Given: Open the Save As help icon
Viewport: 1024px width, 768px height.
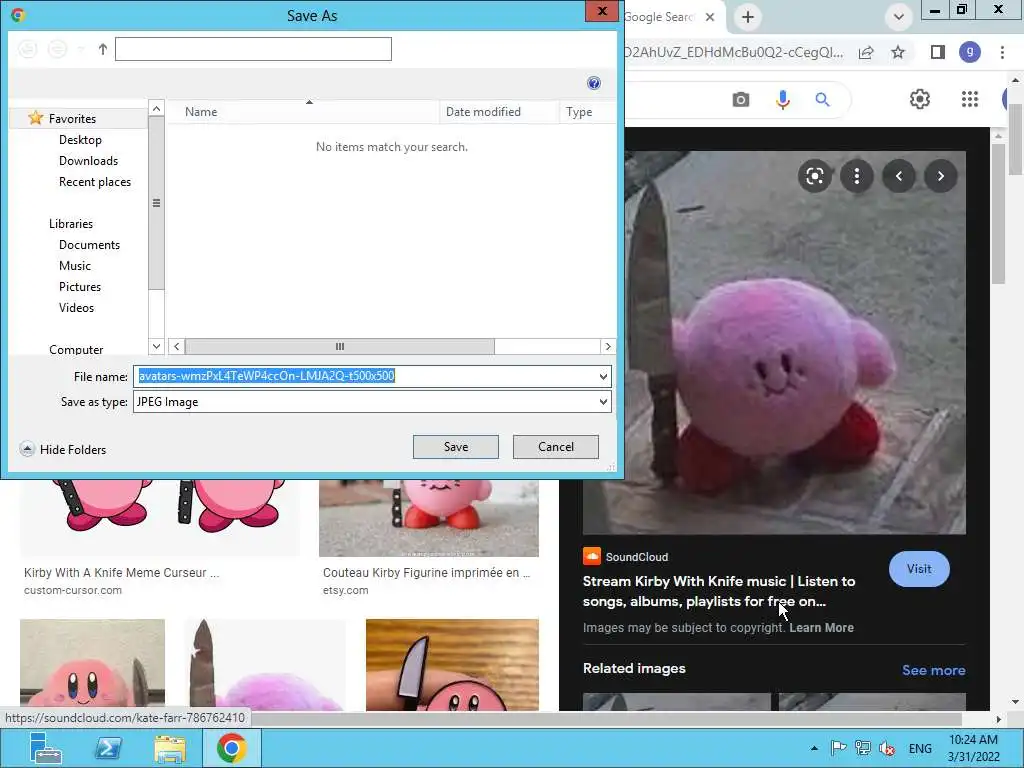Looking at the screenshot, I should coord(594,83).
